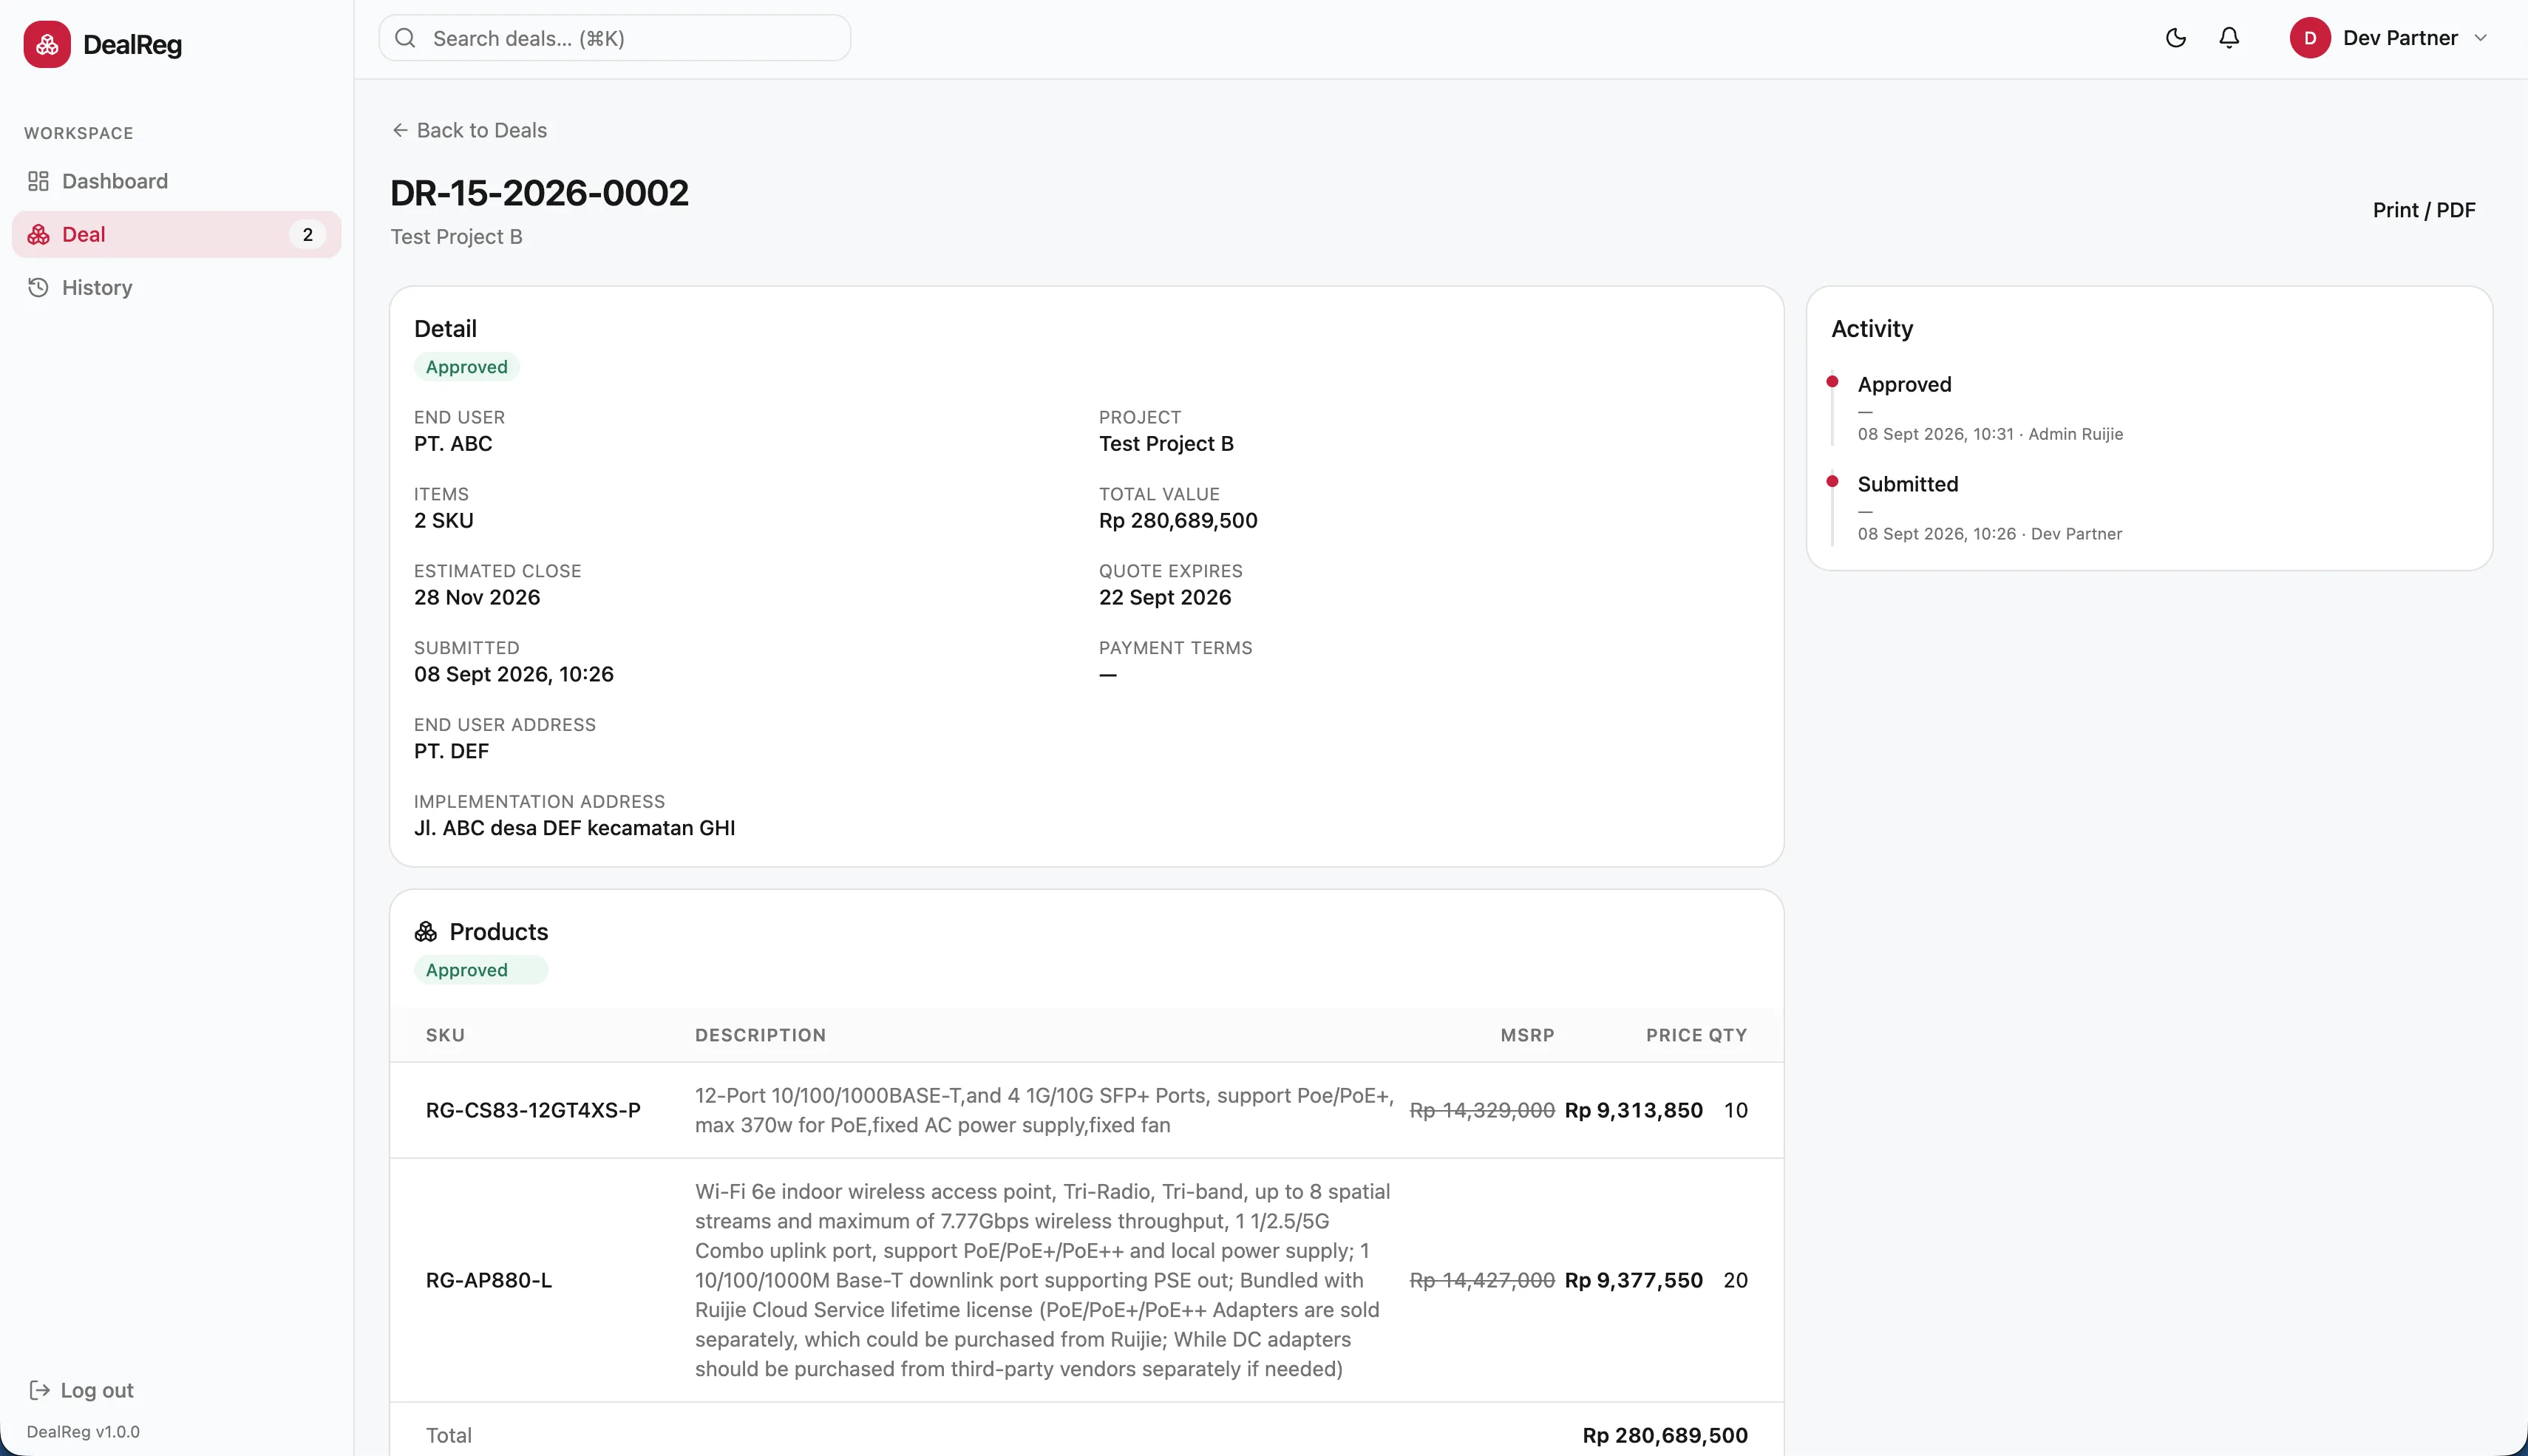Open Dashboard in the sidebar
Screen dimensions: 2528x1456
pos(177,181)
